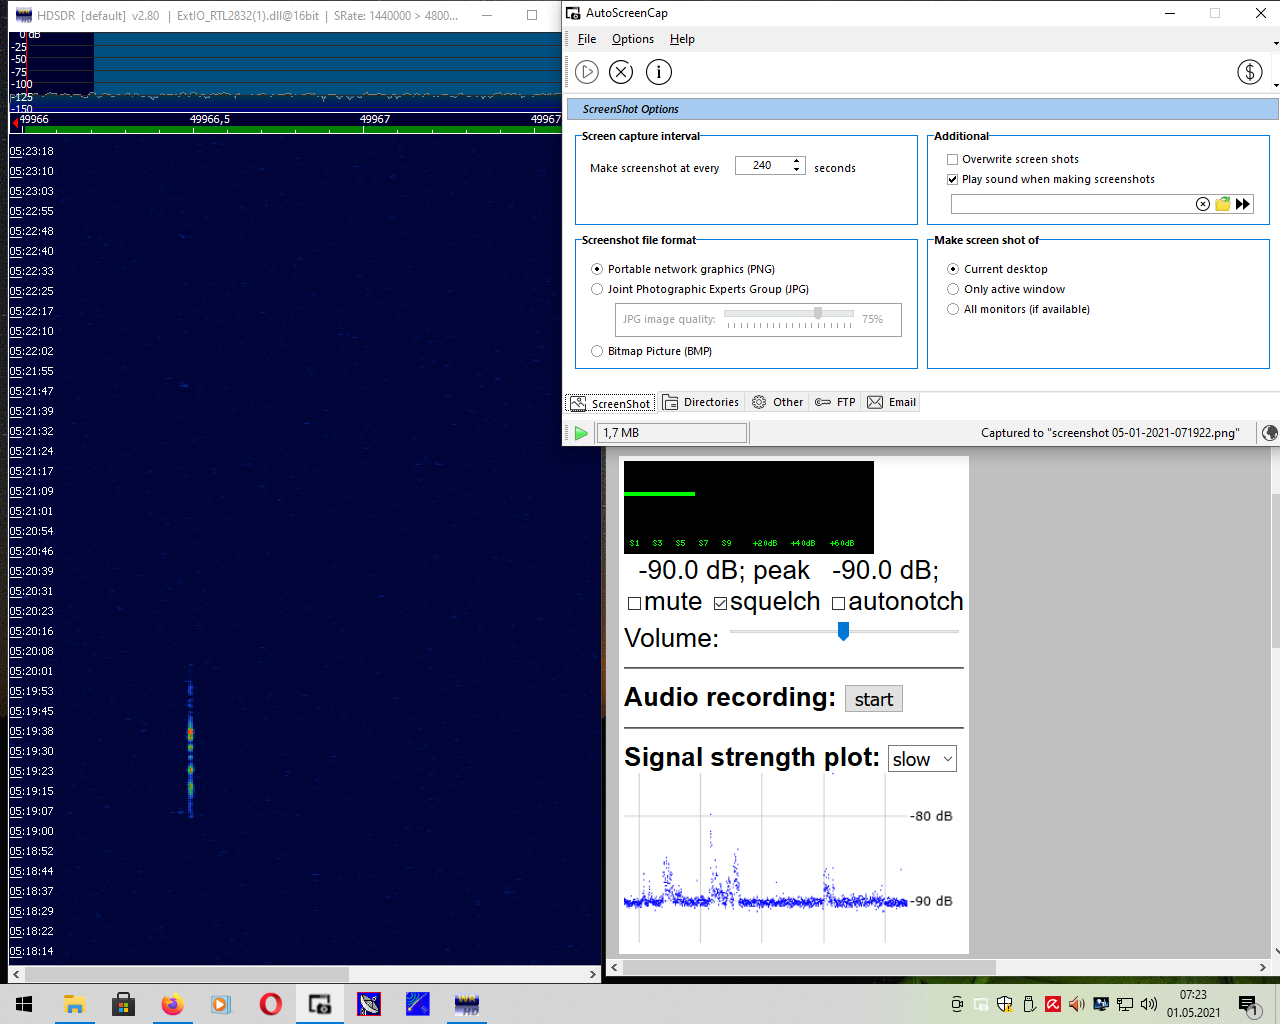Tick the mute checkbox

[634, 603]
